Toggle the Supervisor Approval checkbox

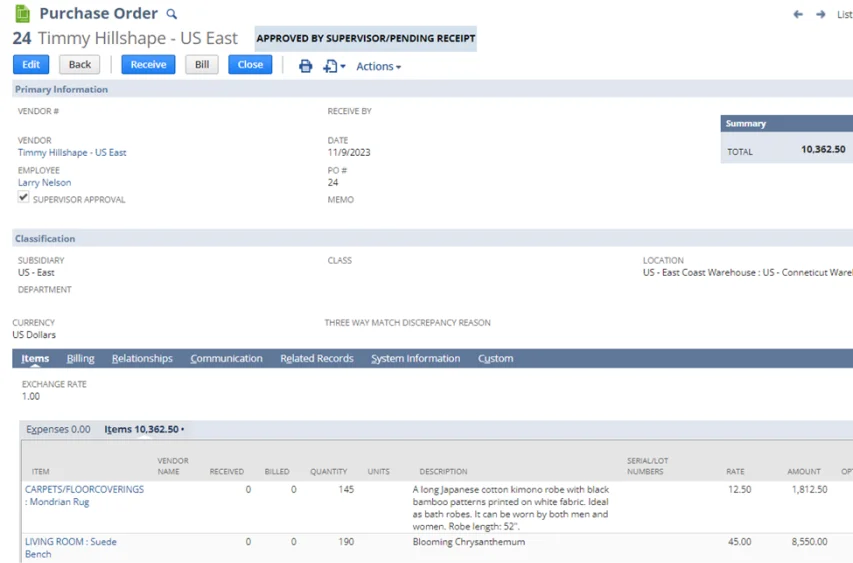(24, 198)
